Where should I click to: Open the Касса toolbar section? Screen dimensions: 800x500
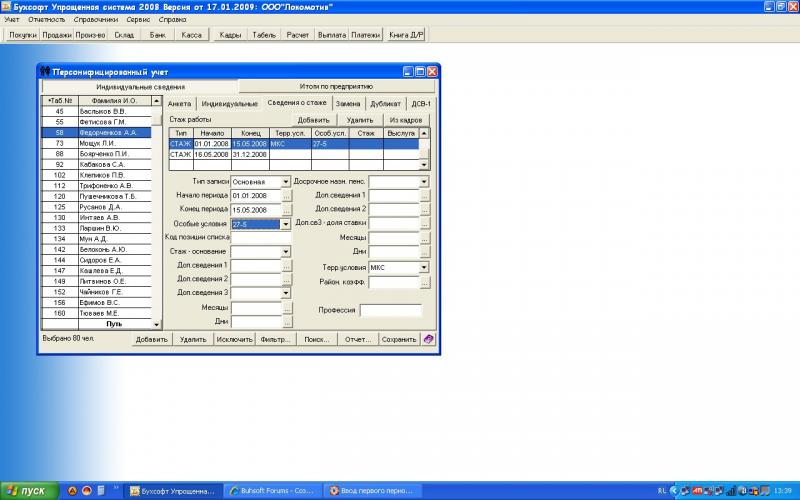(192, 35)
